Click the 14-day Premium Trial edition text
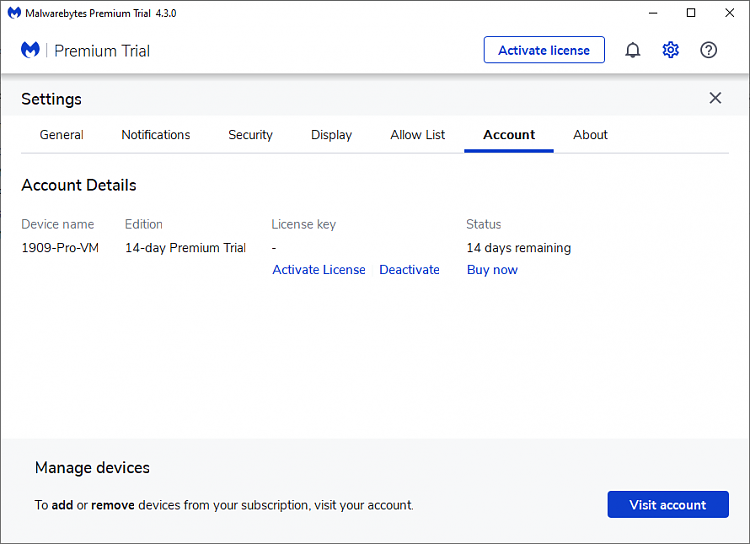The image size is (750, 544). [x=185, y=248]
